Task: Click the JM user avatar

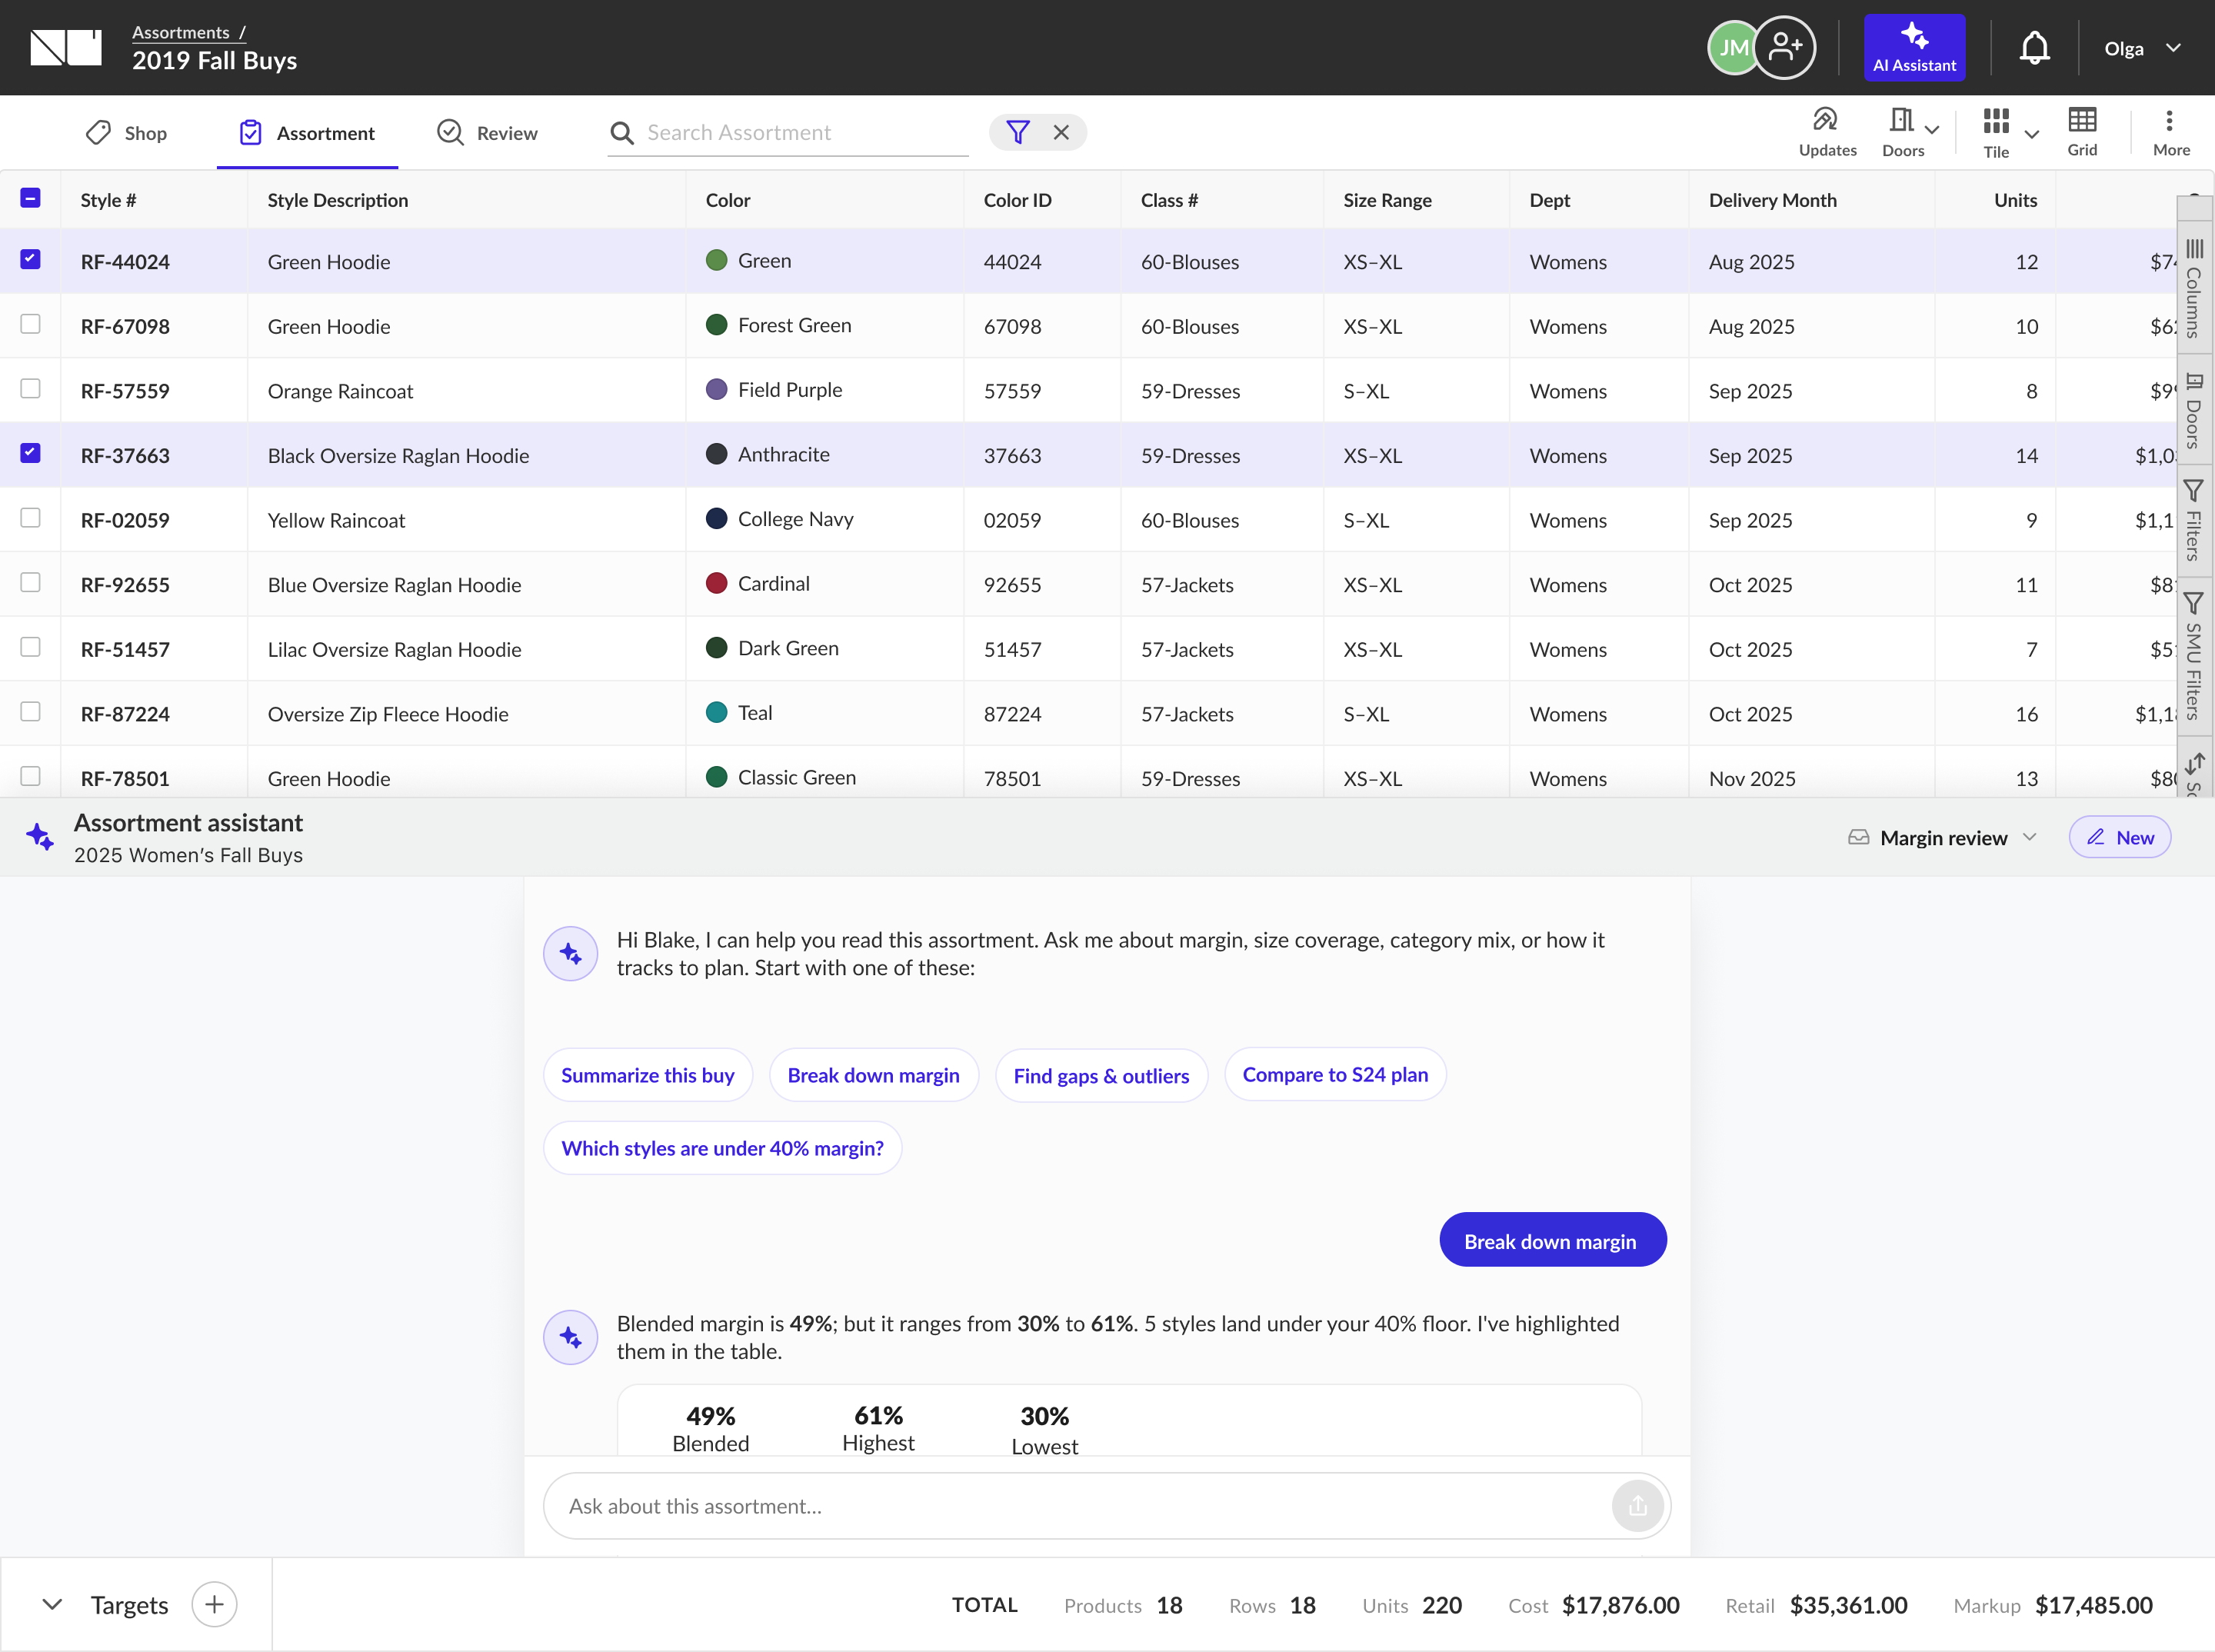Action: click(1733, 47)
